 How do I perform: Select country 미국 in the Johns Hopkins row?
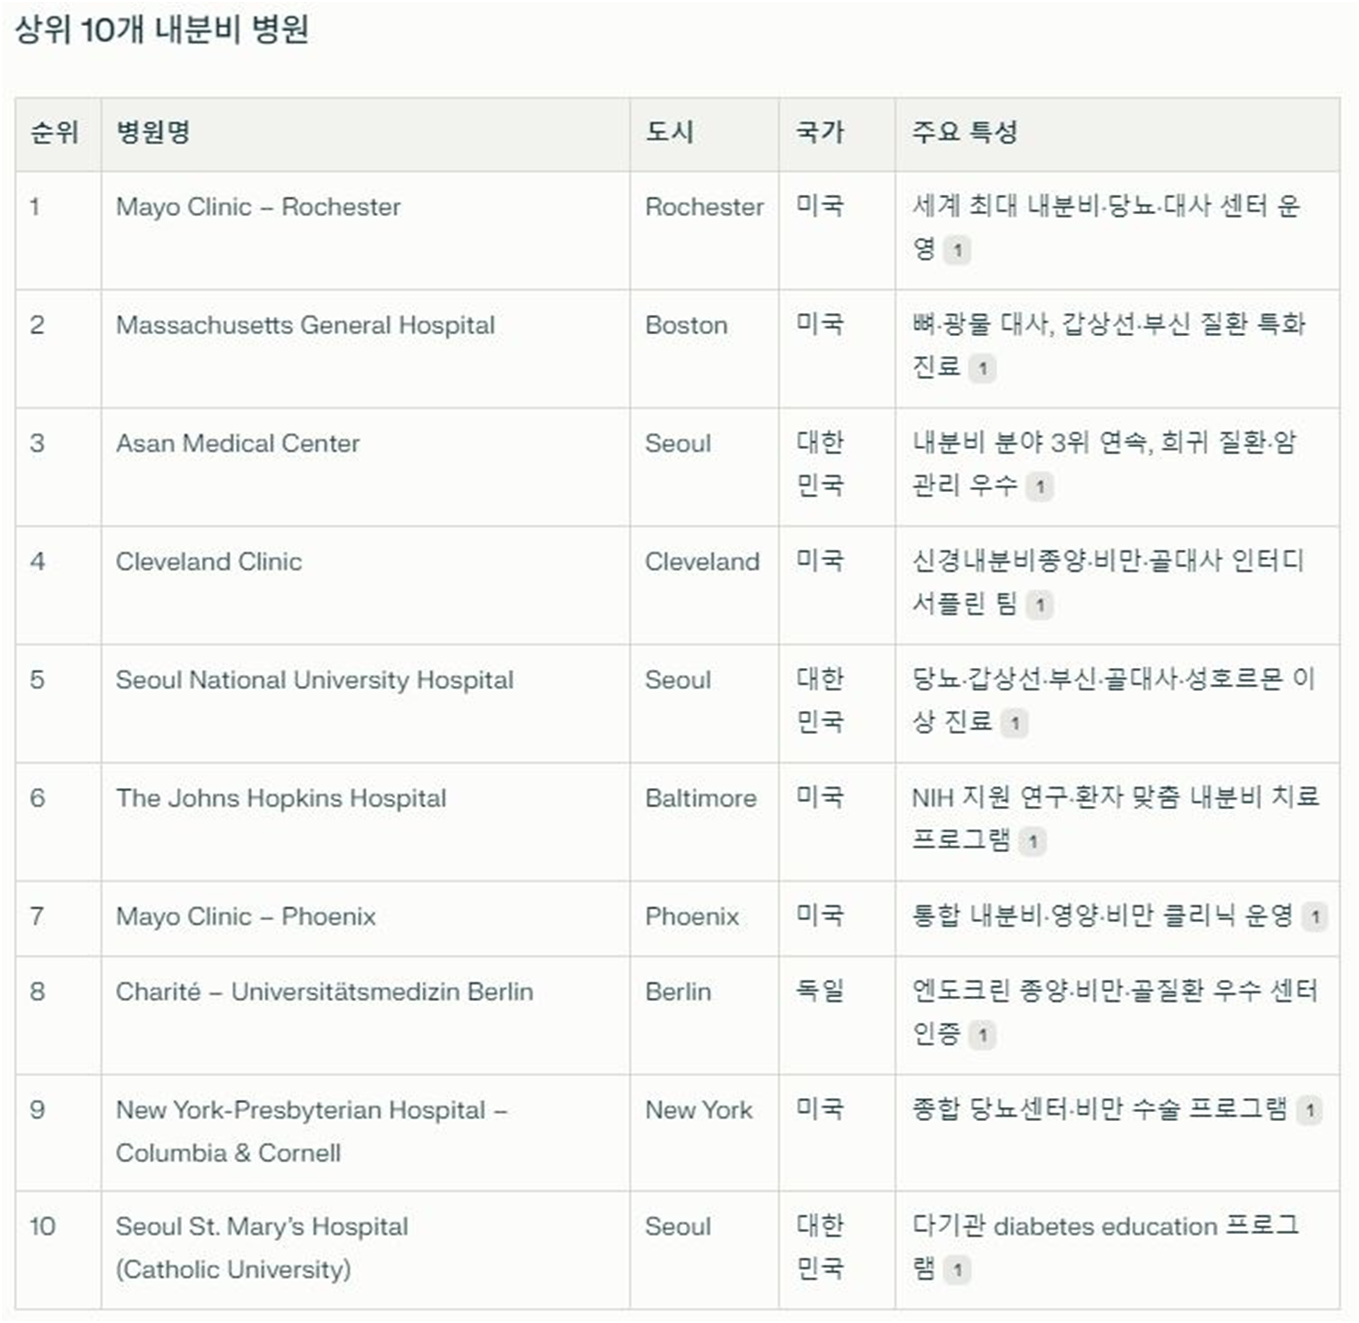click(820, 797)
